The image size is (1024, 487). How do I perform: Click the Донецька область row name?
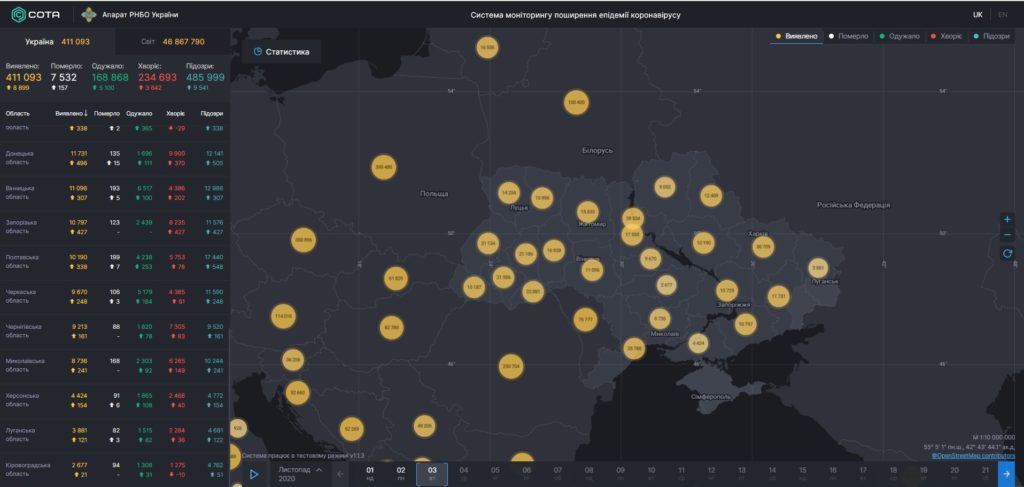pos(20,157)
